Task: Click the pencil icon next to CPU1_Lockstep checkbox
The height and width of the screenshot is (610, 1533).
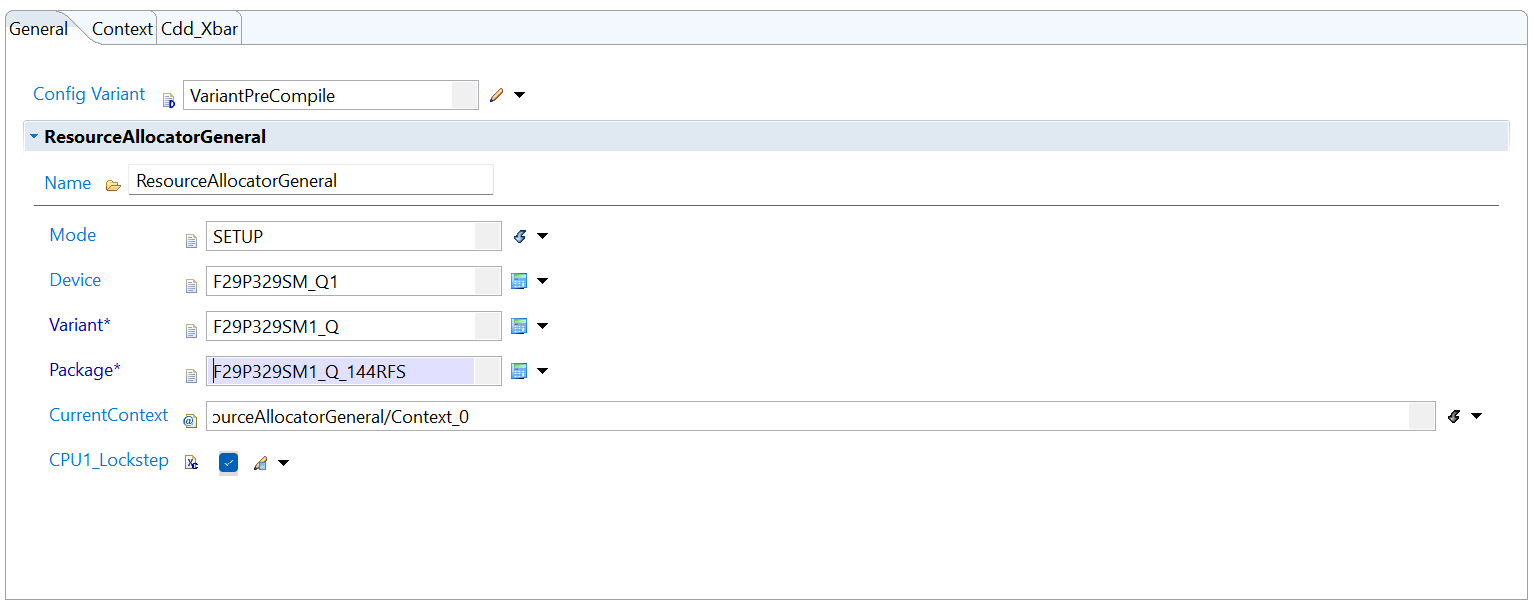Action: (x=261, y=463)
